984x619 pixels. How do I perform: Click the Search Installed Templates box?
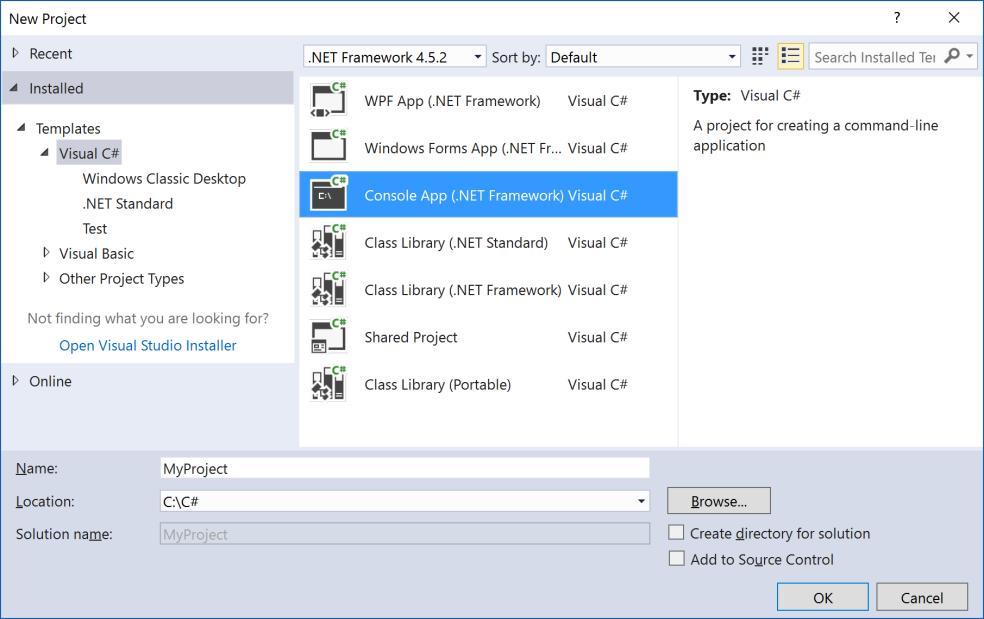click(875, 57)
